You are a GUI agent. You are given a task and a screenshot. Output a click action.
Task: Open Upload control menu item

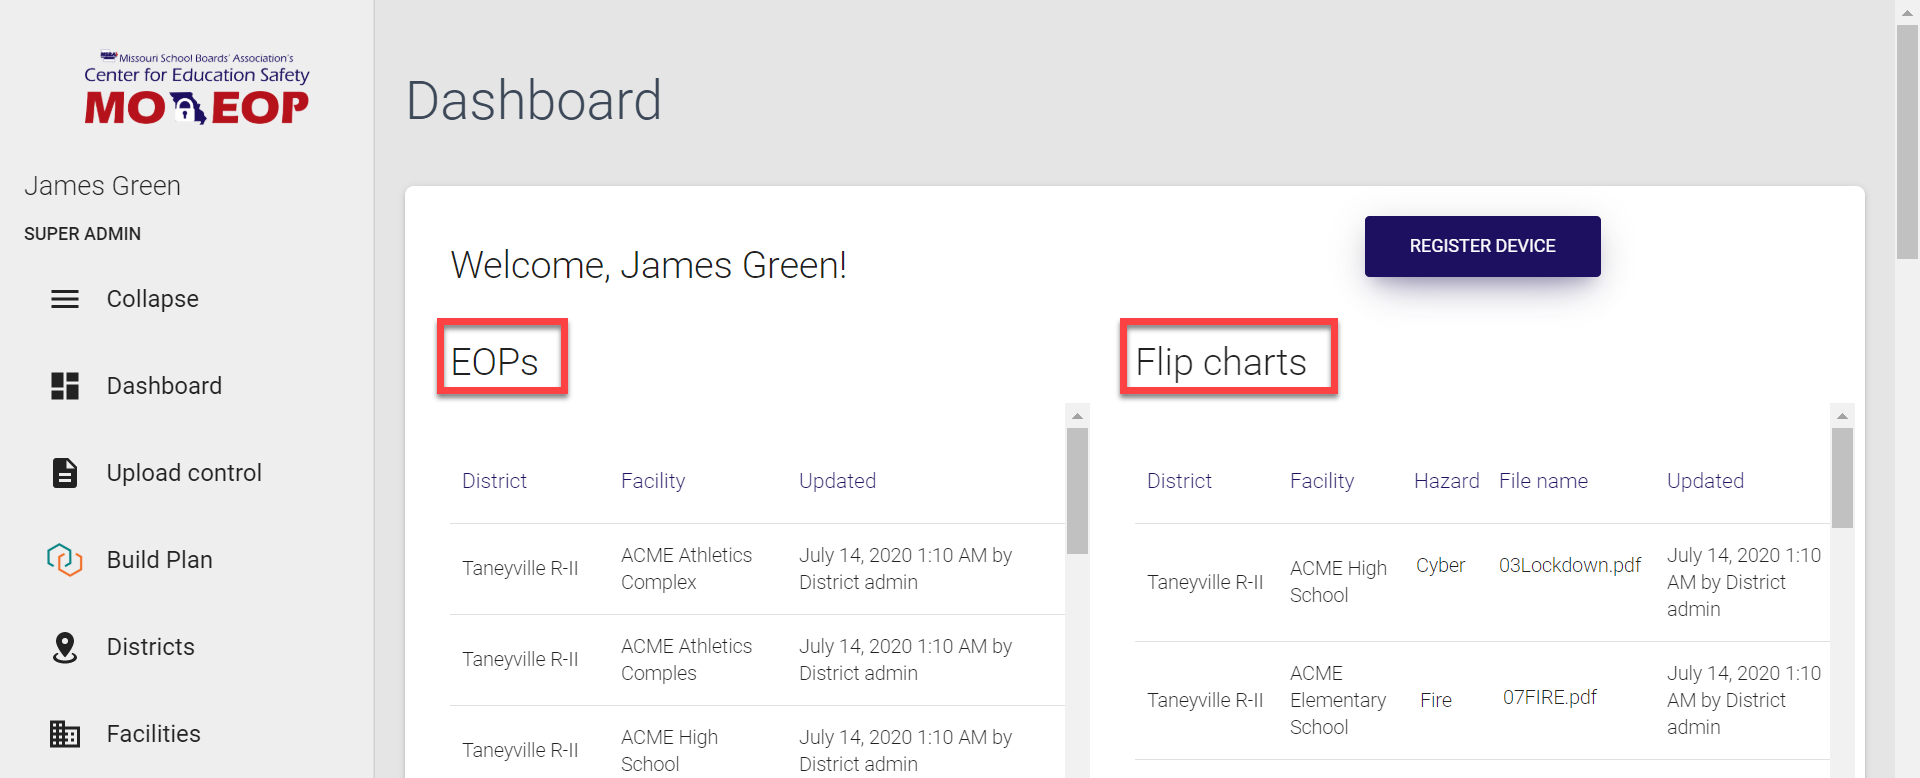[x=184, y=473]
